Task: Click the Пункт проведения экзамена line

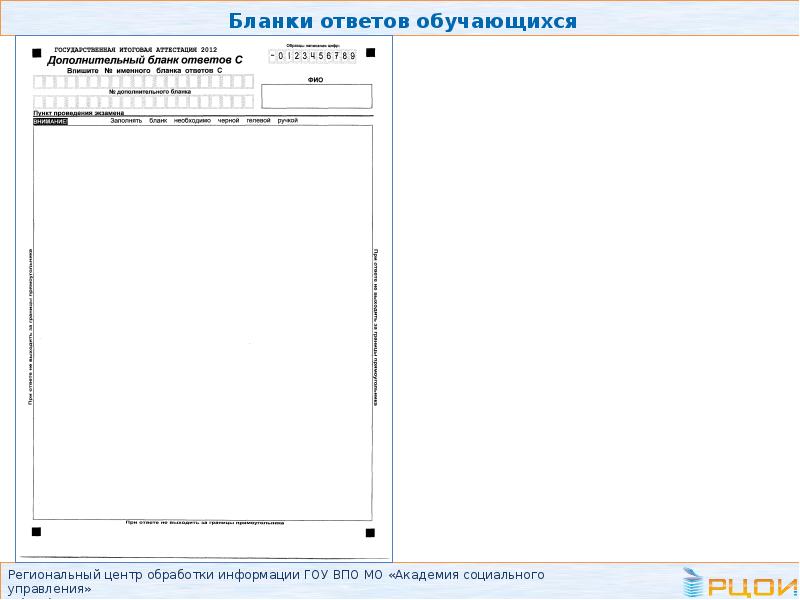Action: tap(78, 114)
